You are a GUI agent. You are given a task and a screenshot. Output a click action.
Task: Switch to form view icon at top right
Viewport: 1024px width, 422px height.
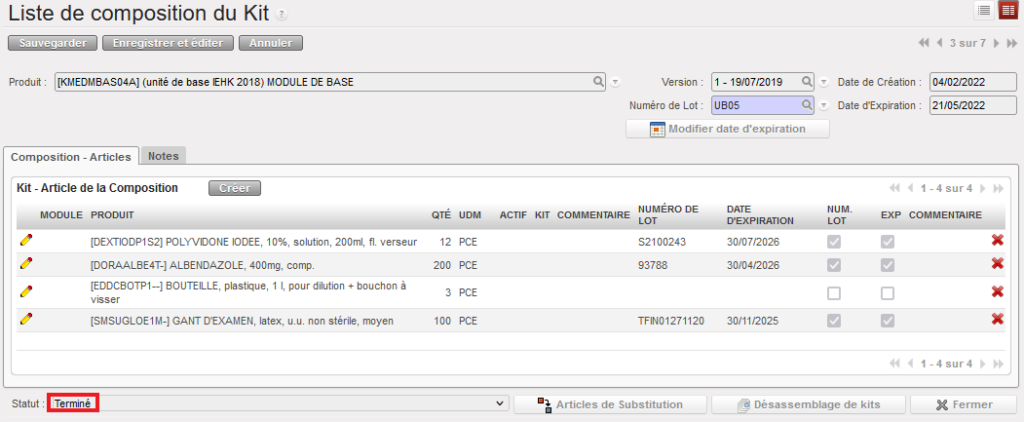pyautogui.click(x=1007, y=10)
